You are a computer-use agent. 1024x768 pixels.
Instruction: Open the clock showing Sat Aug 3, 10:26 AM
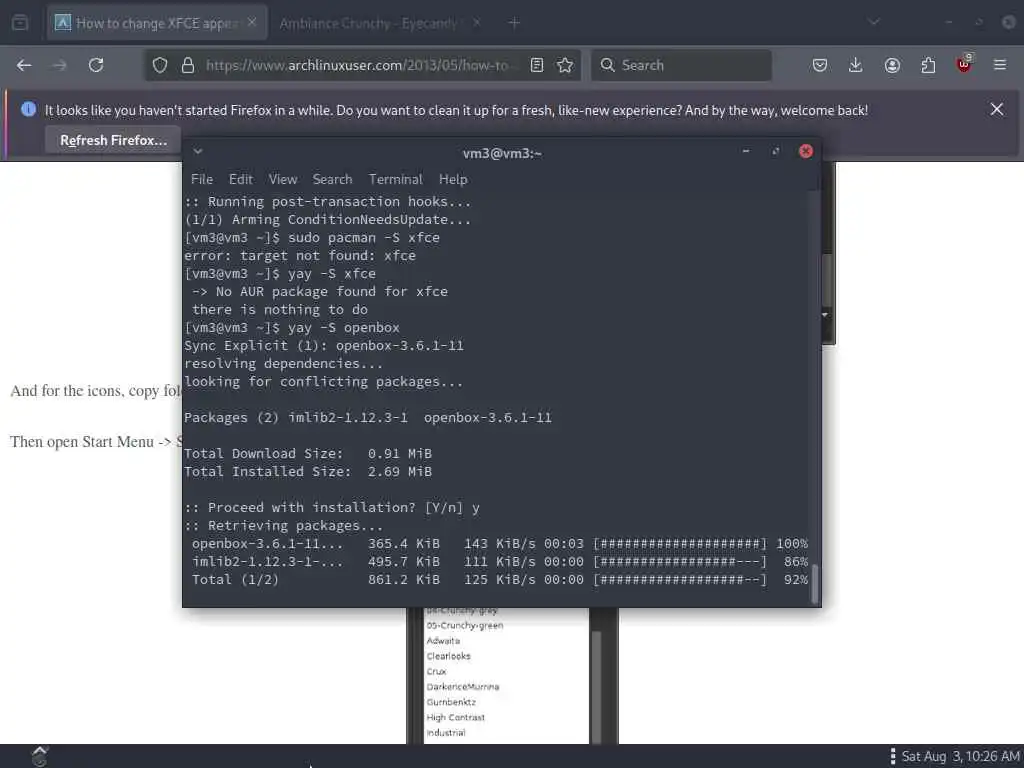point(960,756)
